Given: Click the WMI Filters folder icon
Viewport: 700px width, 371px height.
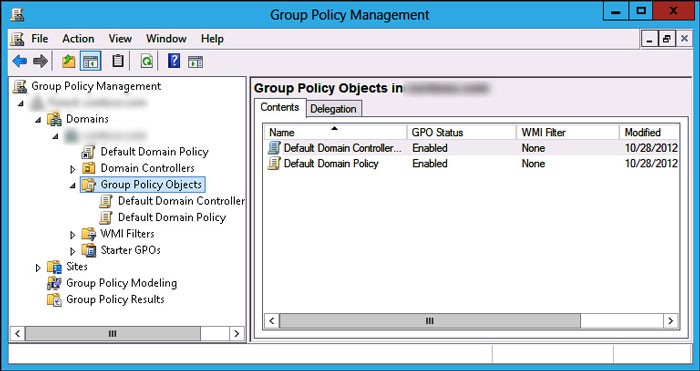Looking at the screenshot, I should 89,234.
